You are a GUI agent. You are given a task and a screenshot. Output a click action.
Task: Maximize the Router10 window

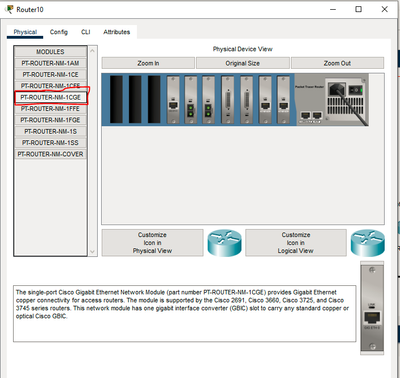[358, 9]
